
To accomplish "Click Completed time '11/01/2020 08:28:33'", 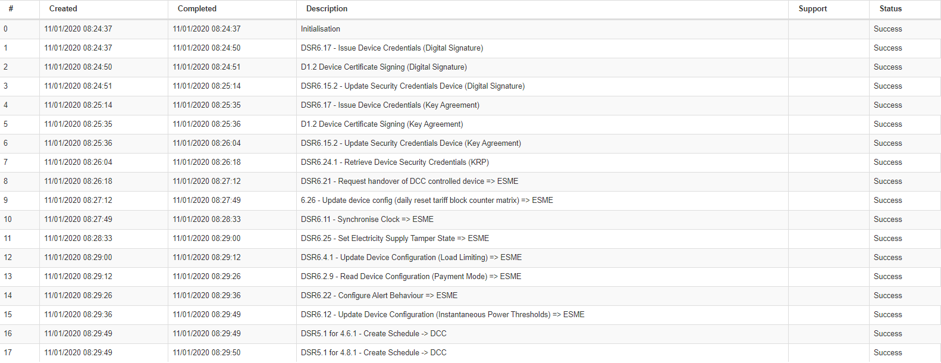I will coord(206,220).
